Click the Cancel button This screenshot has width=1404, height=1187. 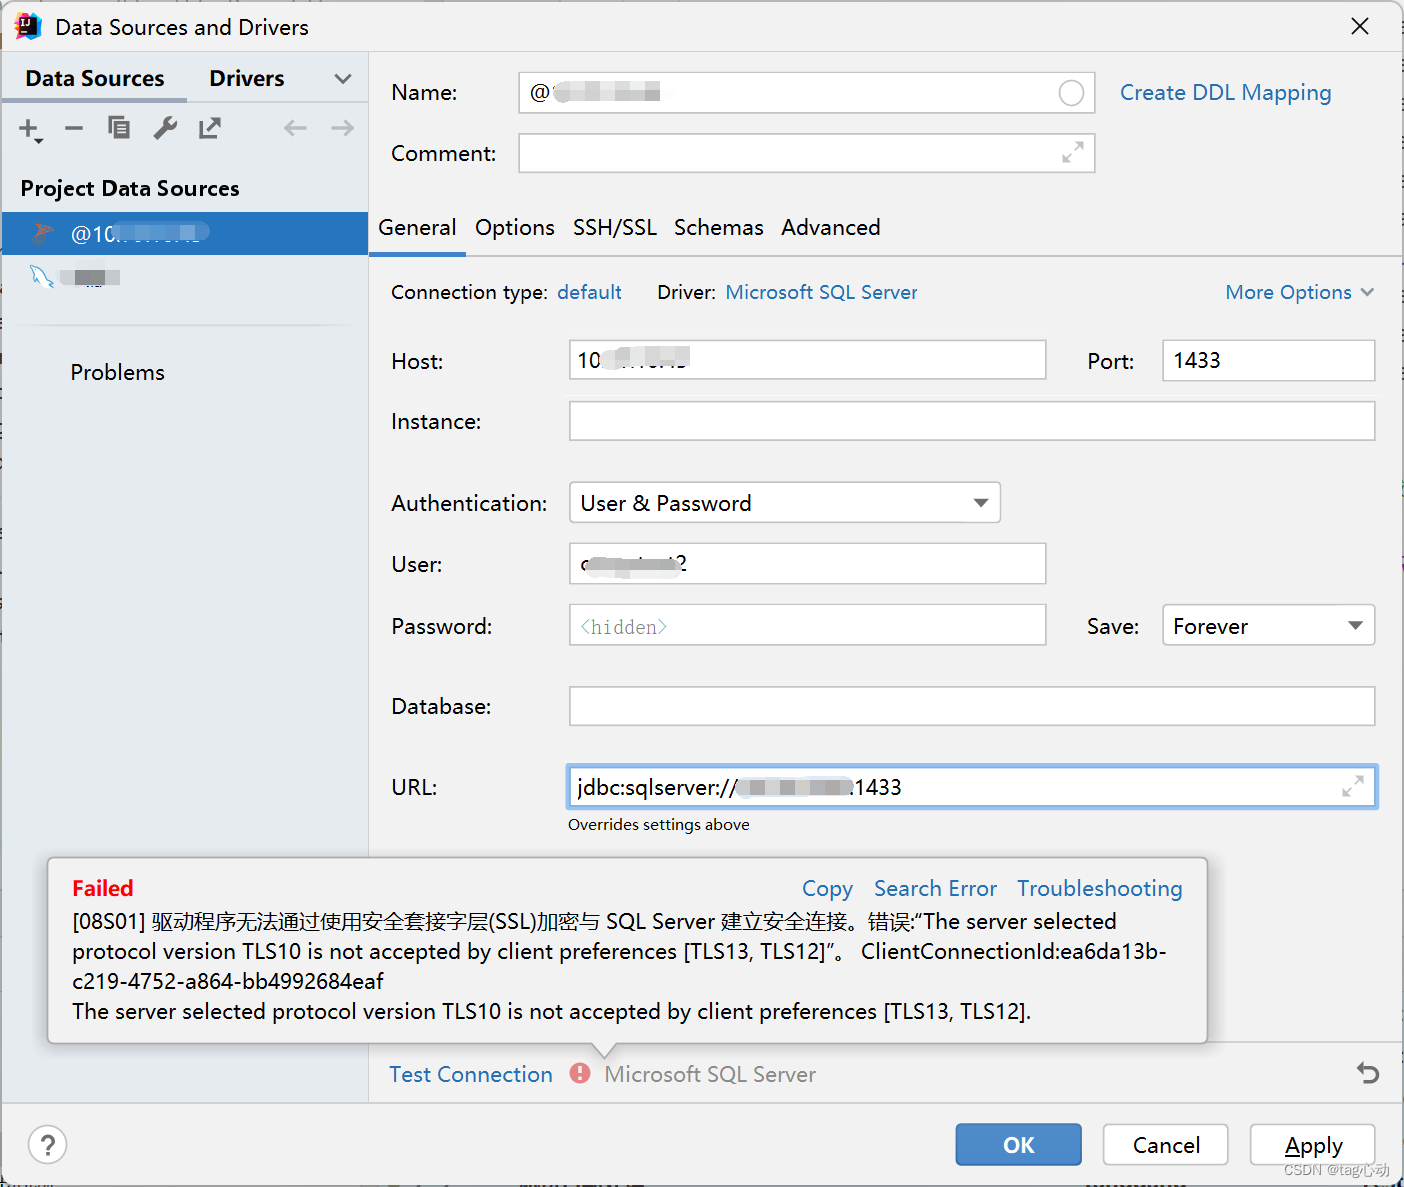click(x=1166, y=1145)
